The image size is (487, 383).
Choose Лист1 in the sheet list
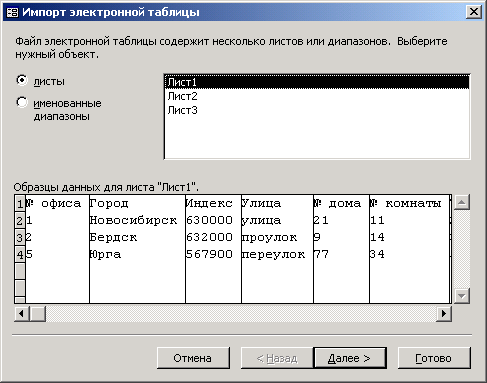click(317, 82)
